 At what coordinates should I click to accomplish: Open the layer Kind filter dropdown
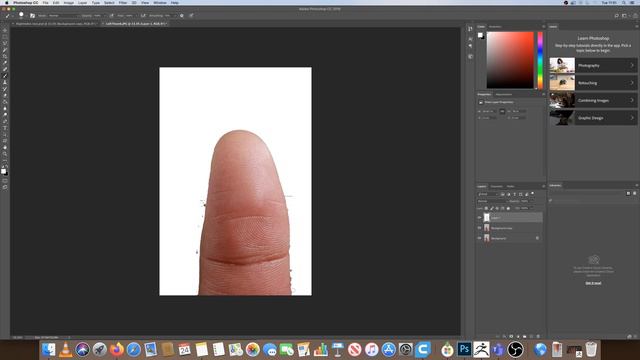point(489,194)
